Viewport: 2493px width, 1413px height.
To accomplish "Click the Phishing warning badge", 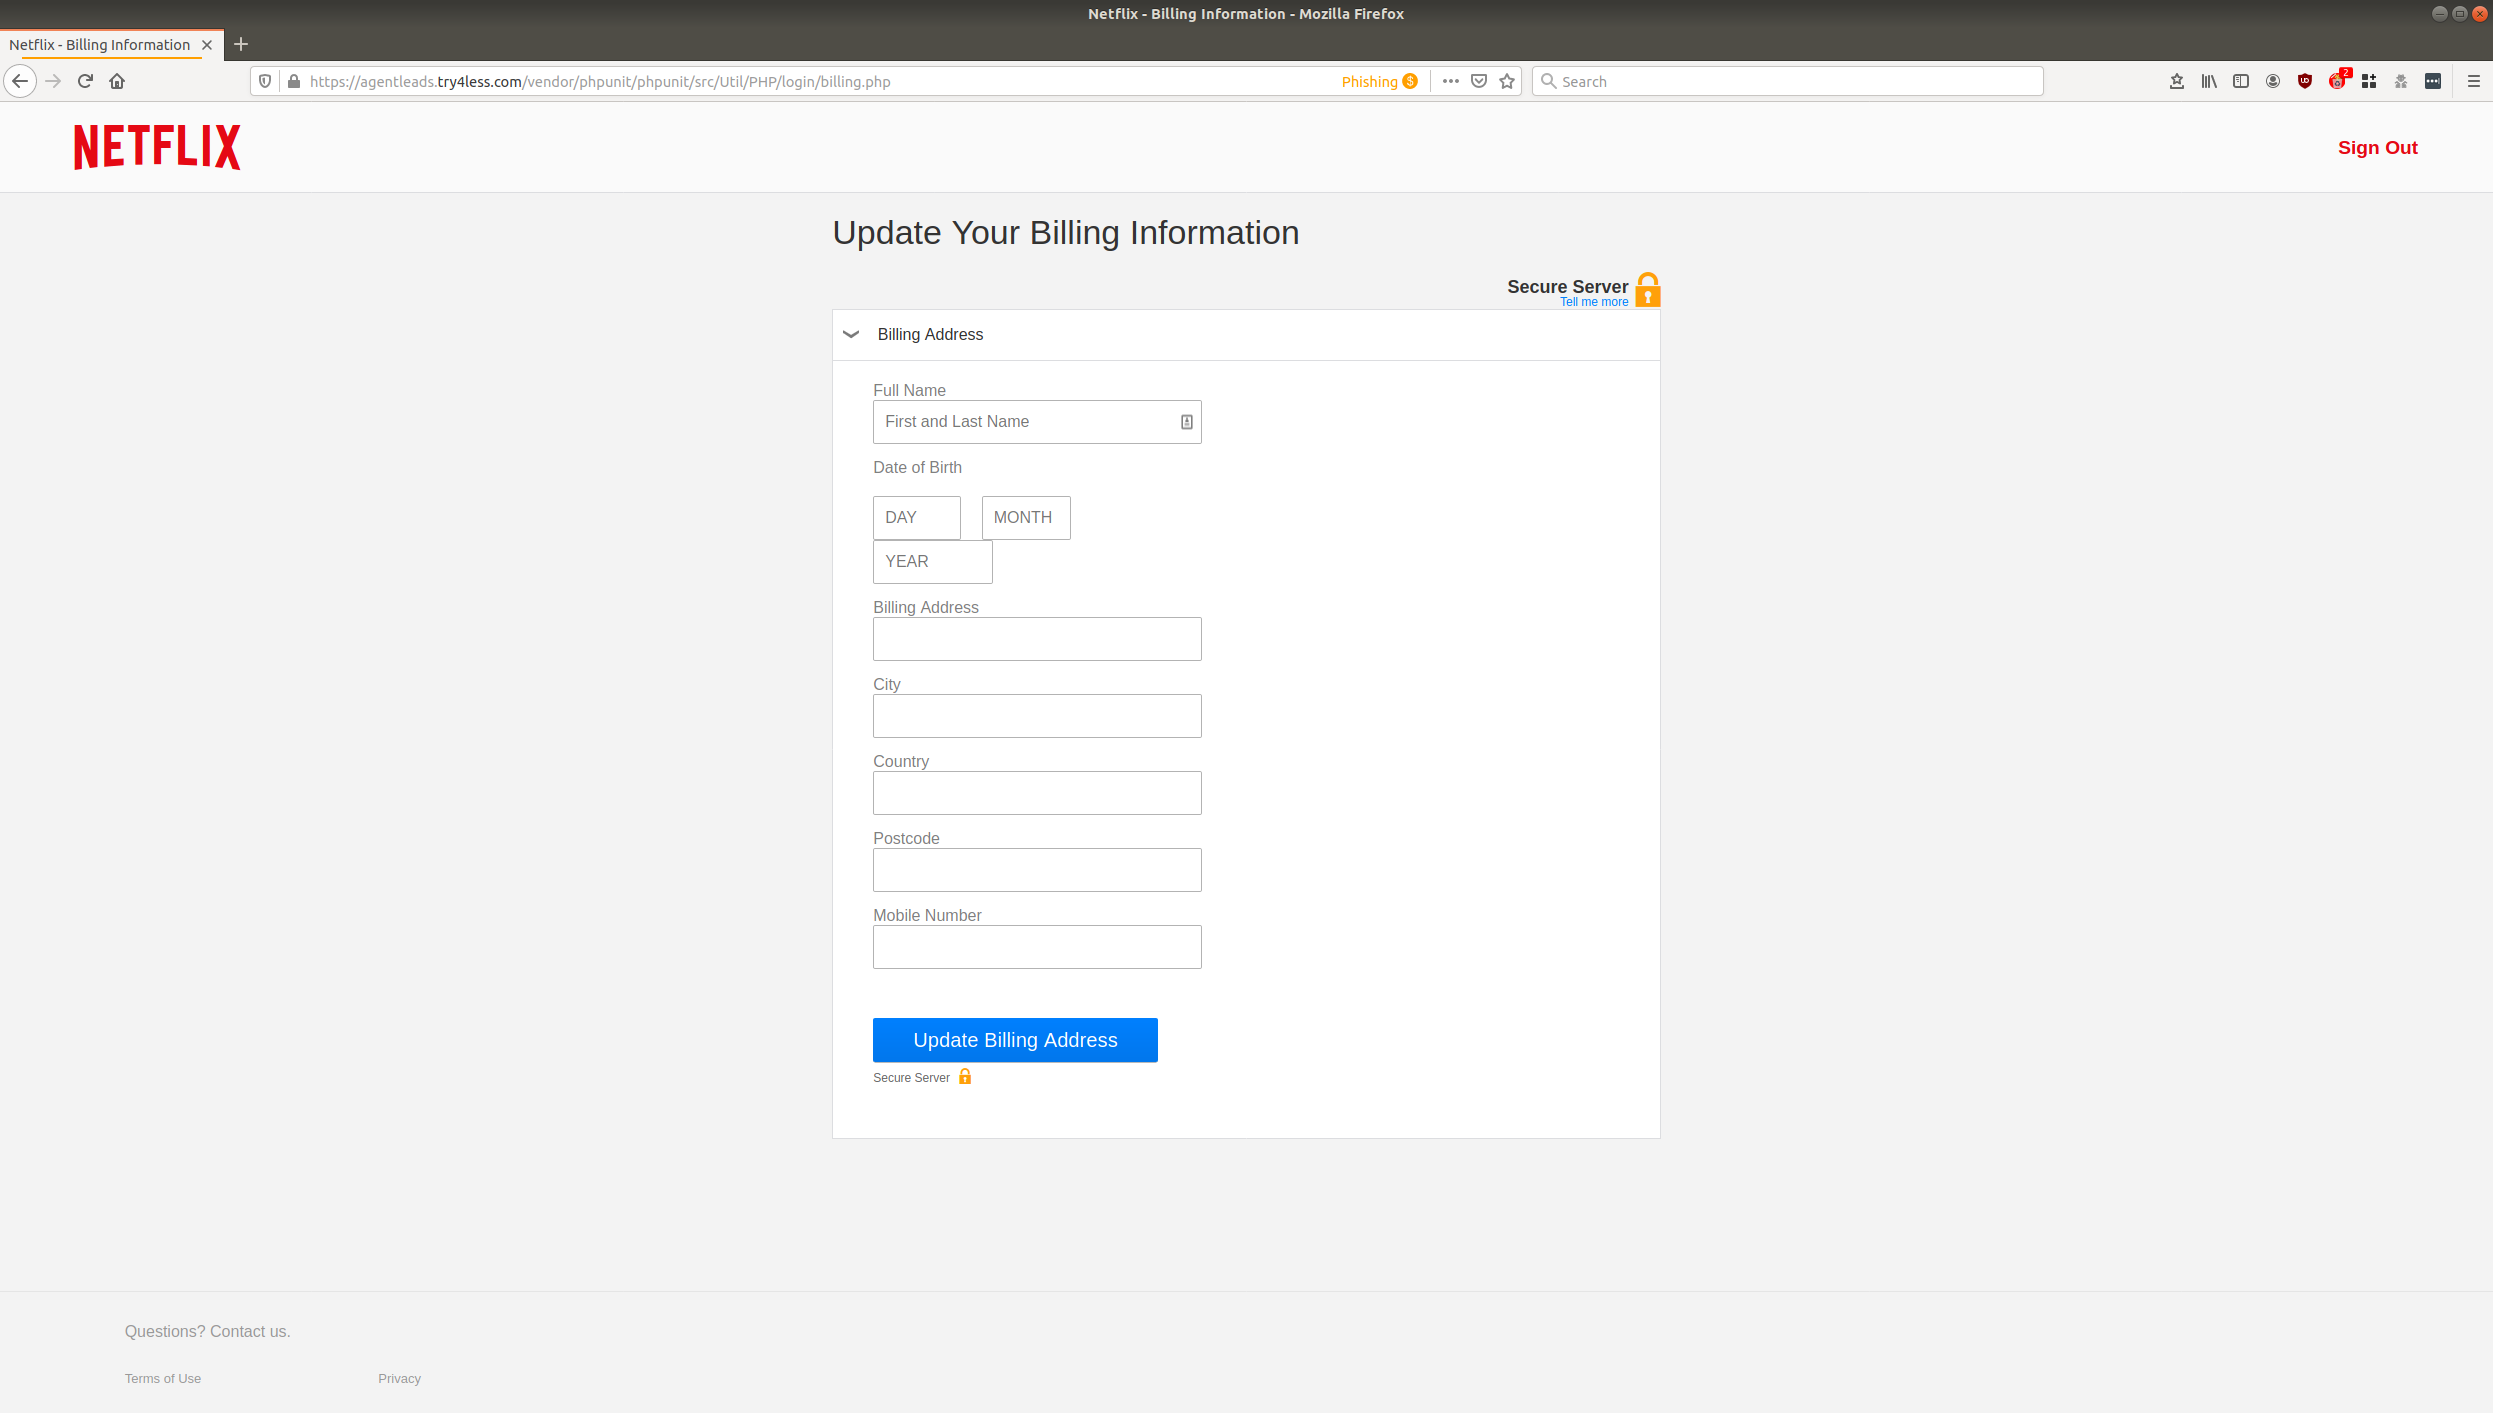I will click(1379, 81).
